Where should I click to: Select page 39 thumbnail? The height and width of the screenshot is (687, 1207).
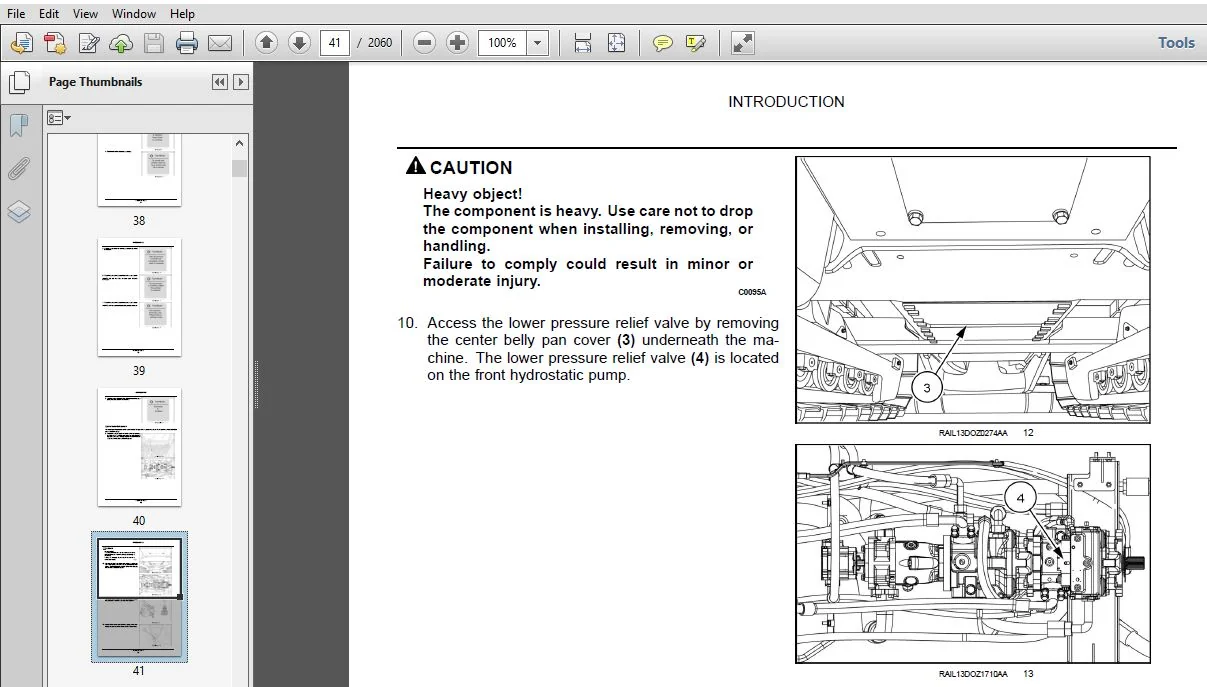click(139, 297)
